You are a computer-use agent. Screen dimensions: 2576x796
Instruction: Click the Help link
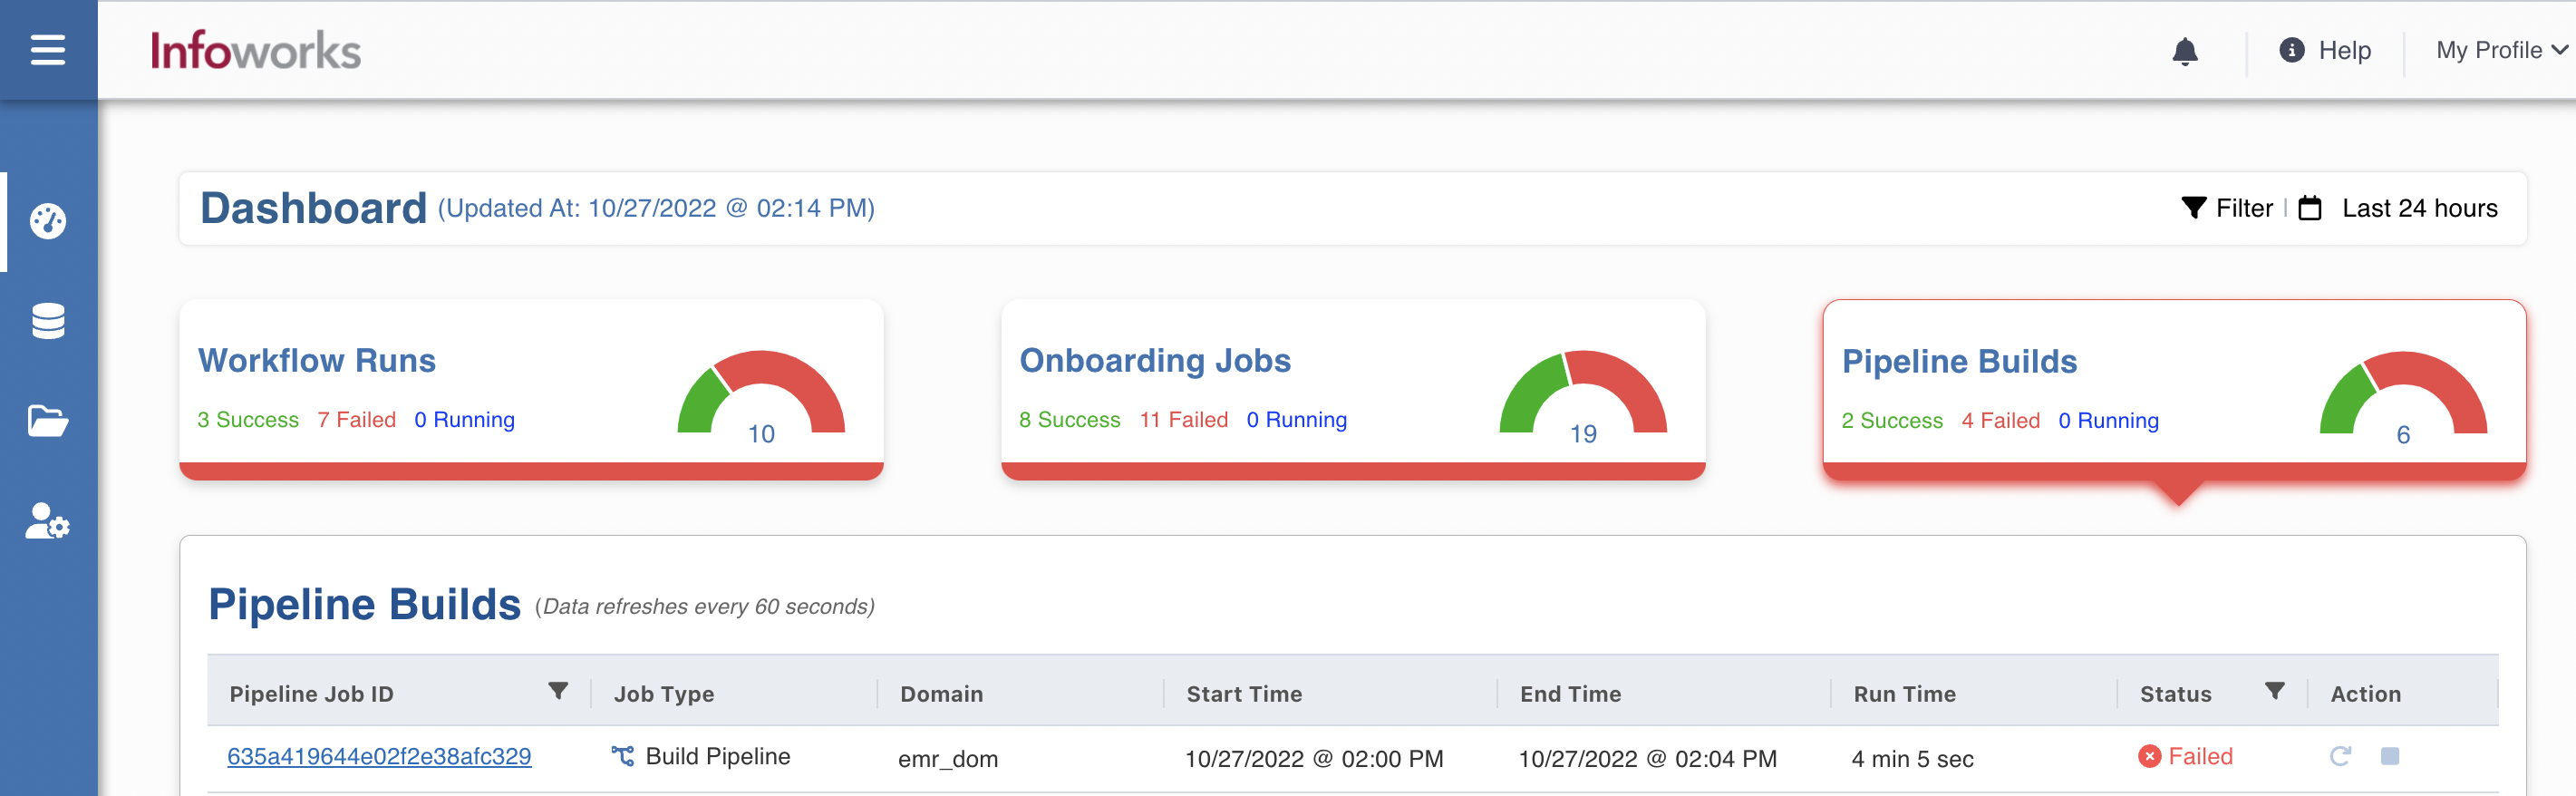coord(2344,50)
